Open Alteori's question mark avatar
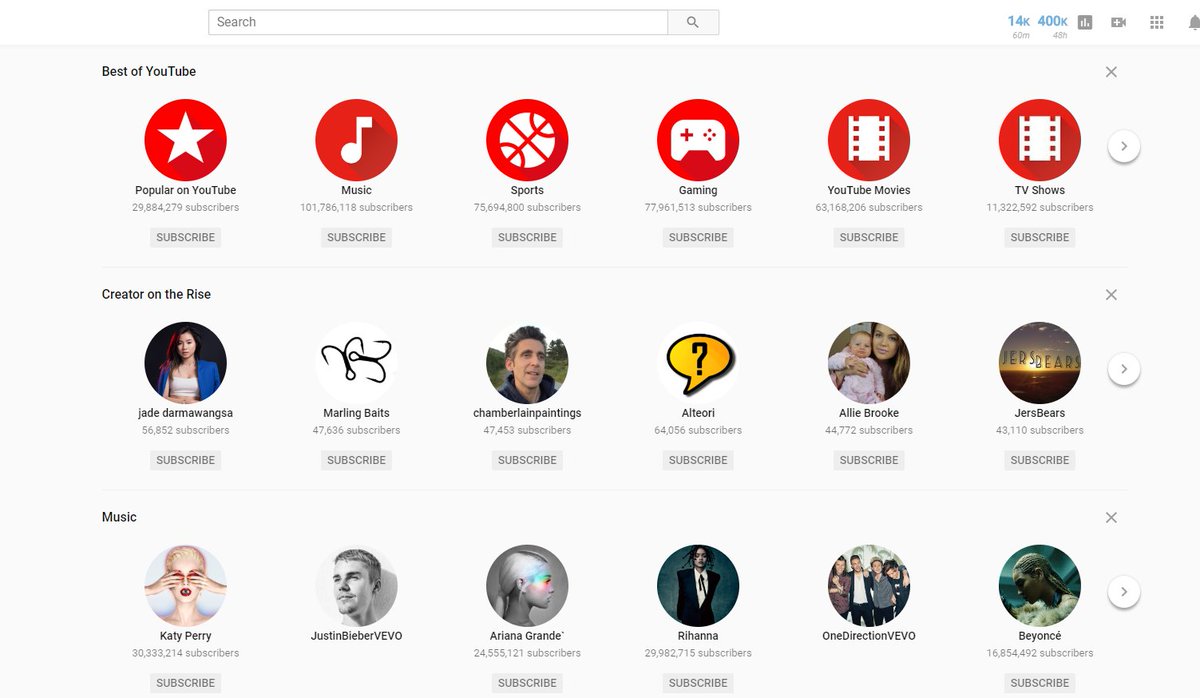Image resolution: width=1200 pixels, height=698 pixels. point(698,363)
